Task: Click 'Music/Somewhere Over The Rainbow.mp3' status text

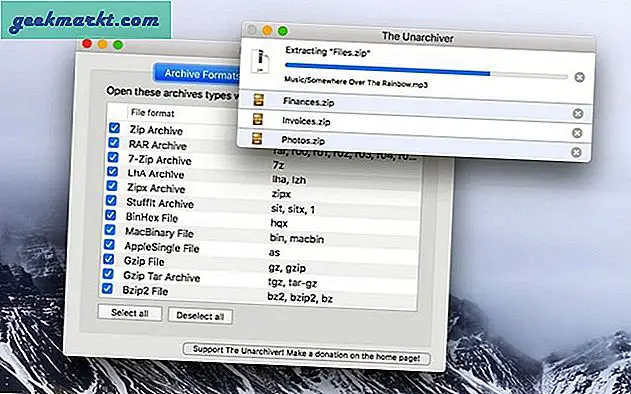Action: coord(355,81)
